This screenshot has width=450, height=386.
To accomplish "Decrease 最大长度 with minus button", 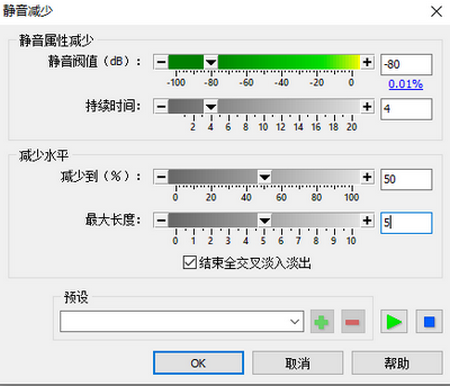I will pos(161,220).
